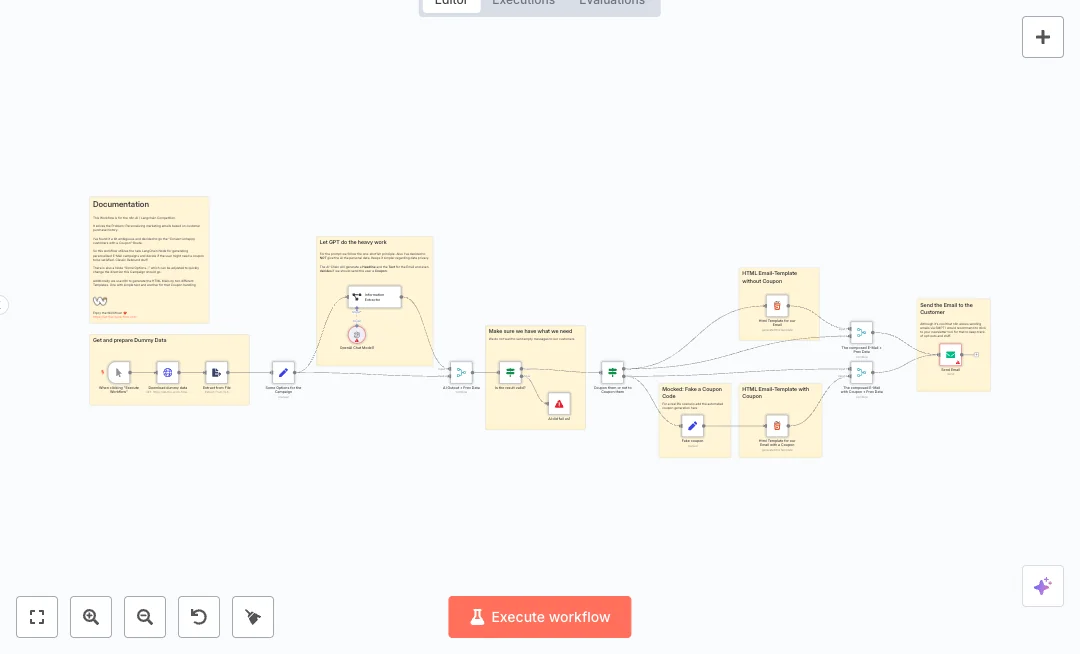Tidy up nodes with the broom icon
Viewport: 1080px width, 654px height.
tap(253, 617)
